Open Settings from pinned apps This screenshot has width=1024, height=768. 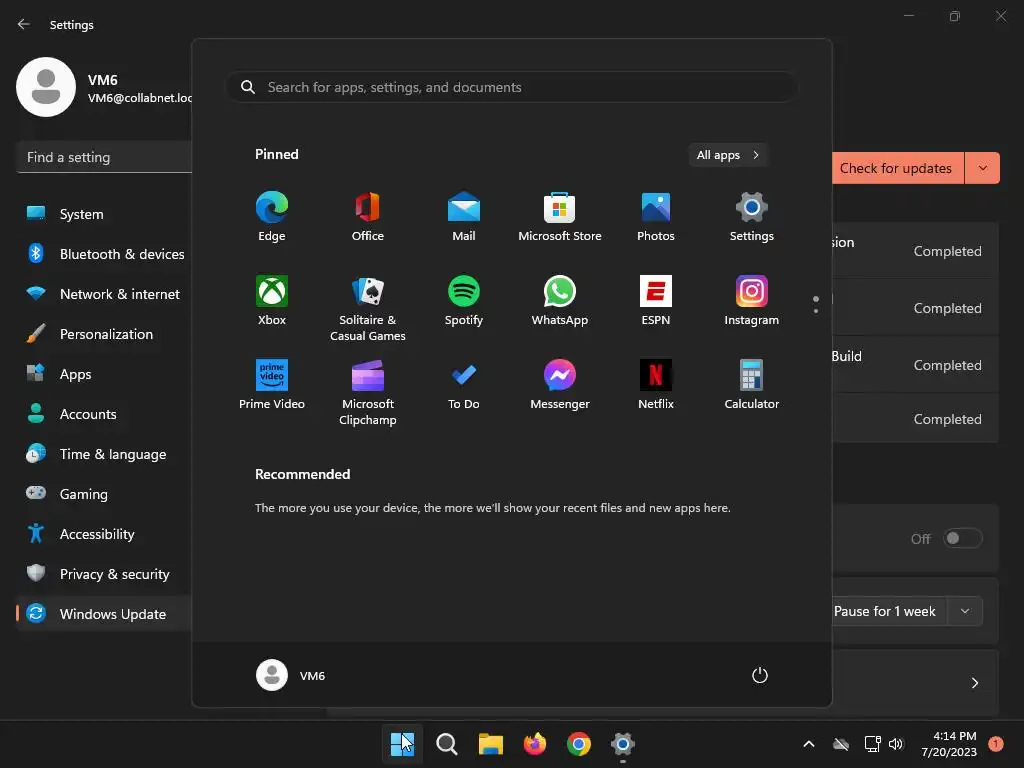pyautogui.click(x=752, y=217)
